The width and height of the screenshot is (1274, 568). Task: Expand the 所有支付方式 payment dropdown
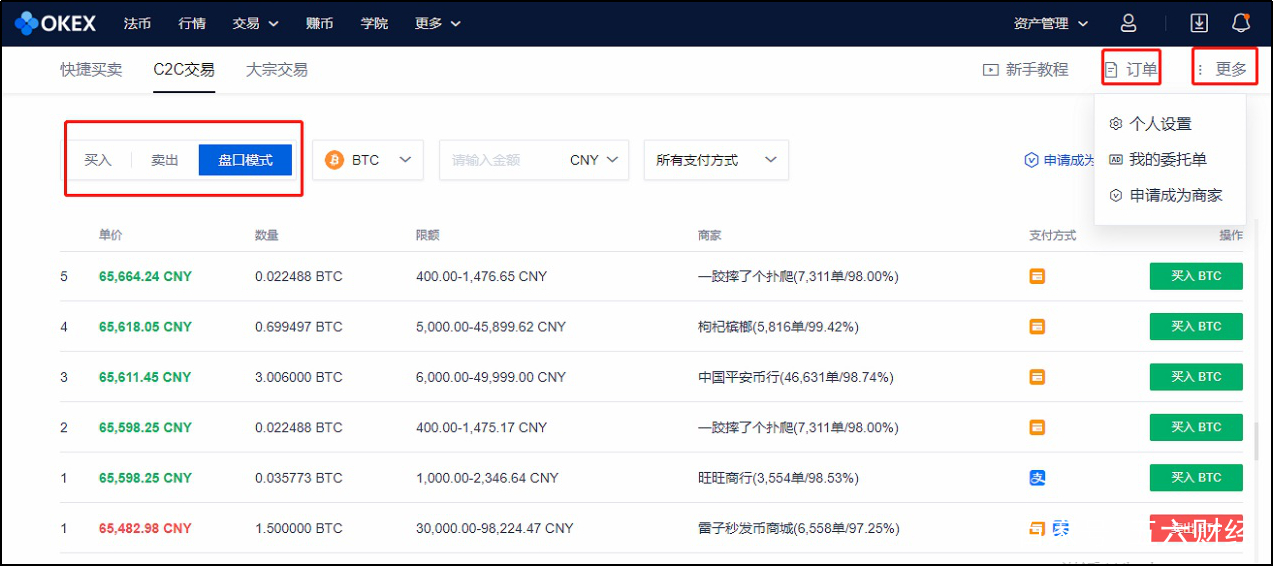click(x=716, y=160)
